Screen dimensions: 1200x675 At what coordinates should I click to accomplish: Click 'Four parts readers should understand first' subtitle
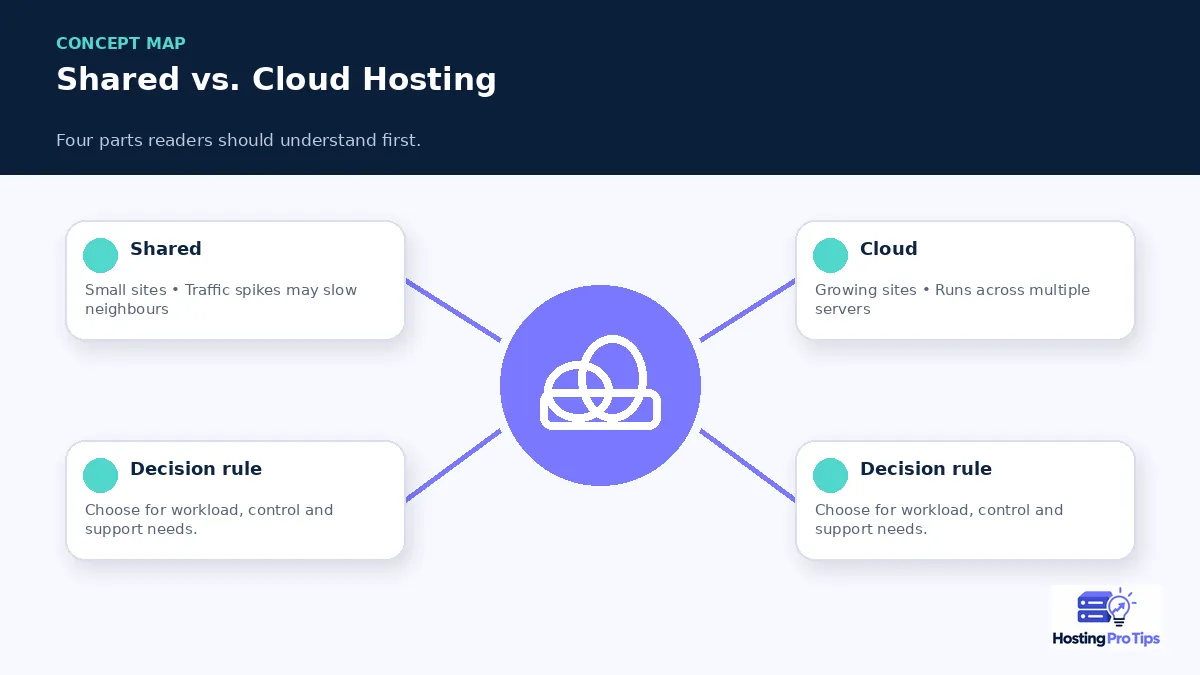(238, 140)
